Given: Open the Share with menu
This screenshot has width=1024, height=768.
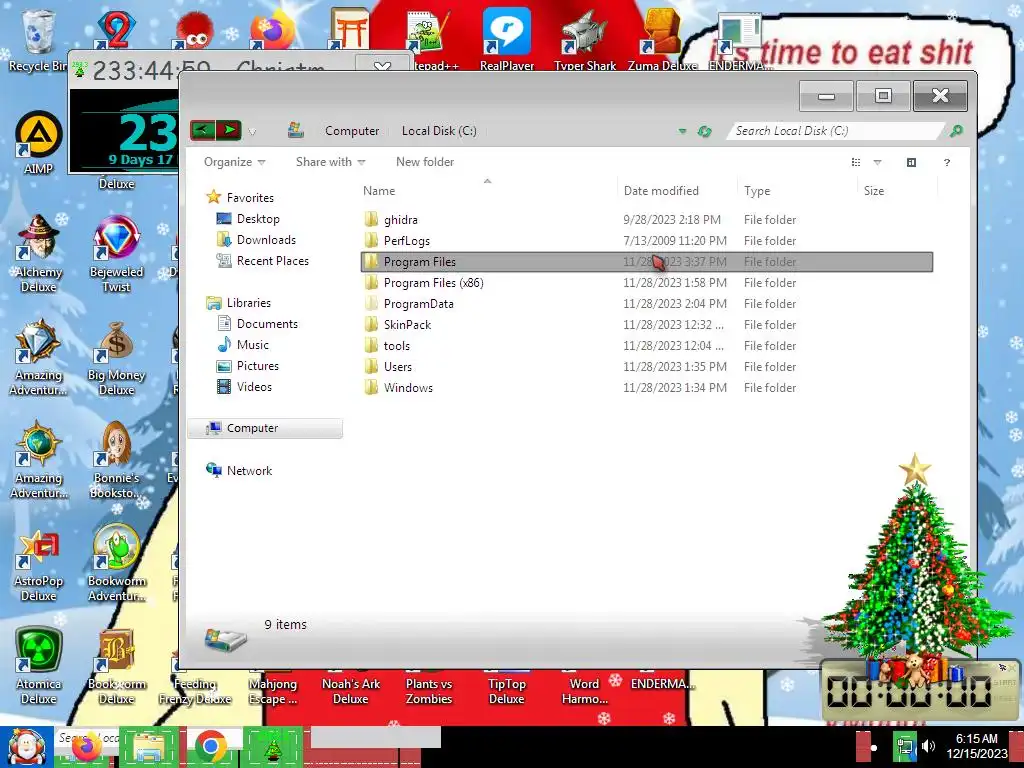Looking at the screenshot, I should [x=330, y=162].
